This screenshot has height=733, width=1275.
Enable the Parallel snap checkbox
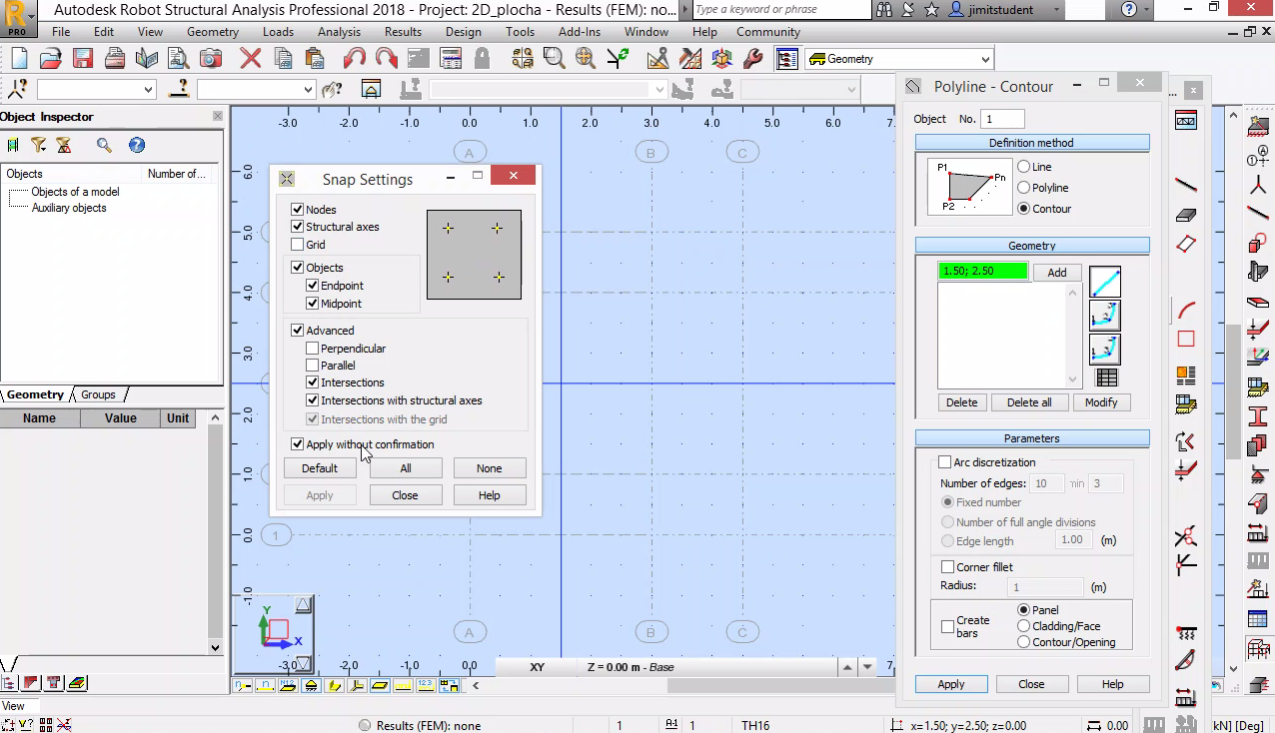(312, 365)
